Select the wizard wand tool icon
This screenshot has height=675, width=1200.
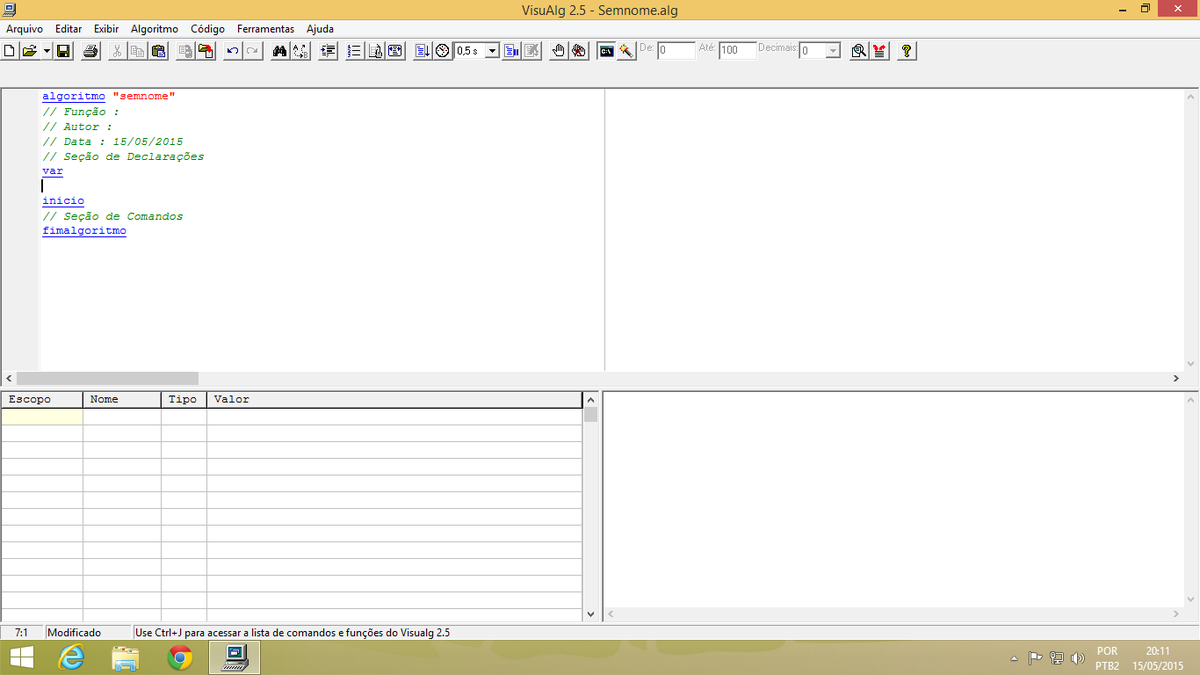pos(625,50)
